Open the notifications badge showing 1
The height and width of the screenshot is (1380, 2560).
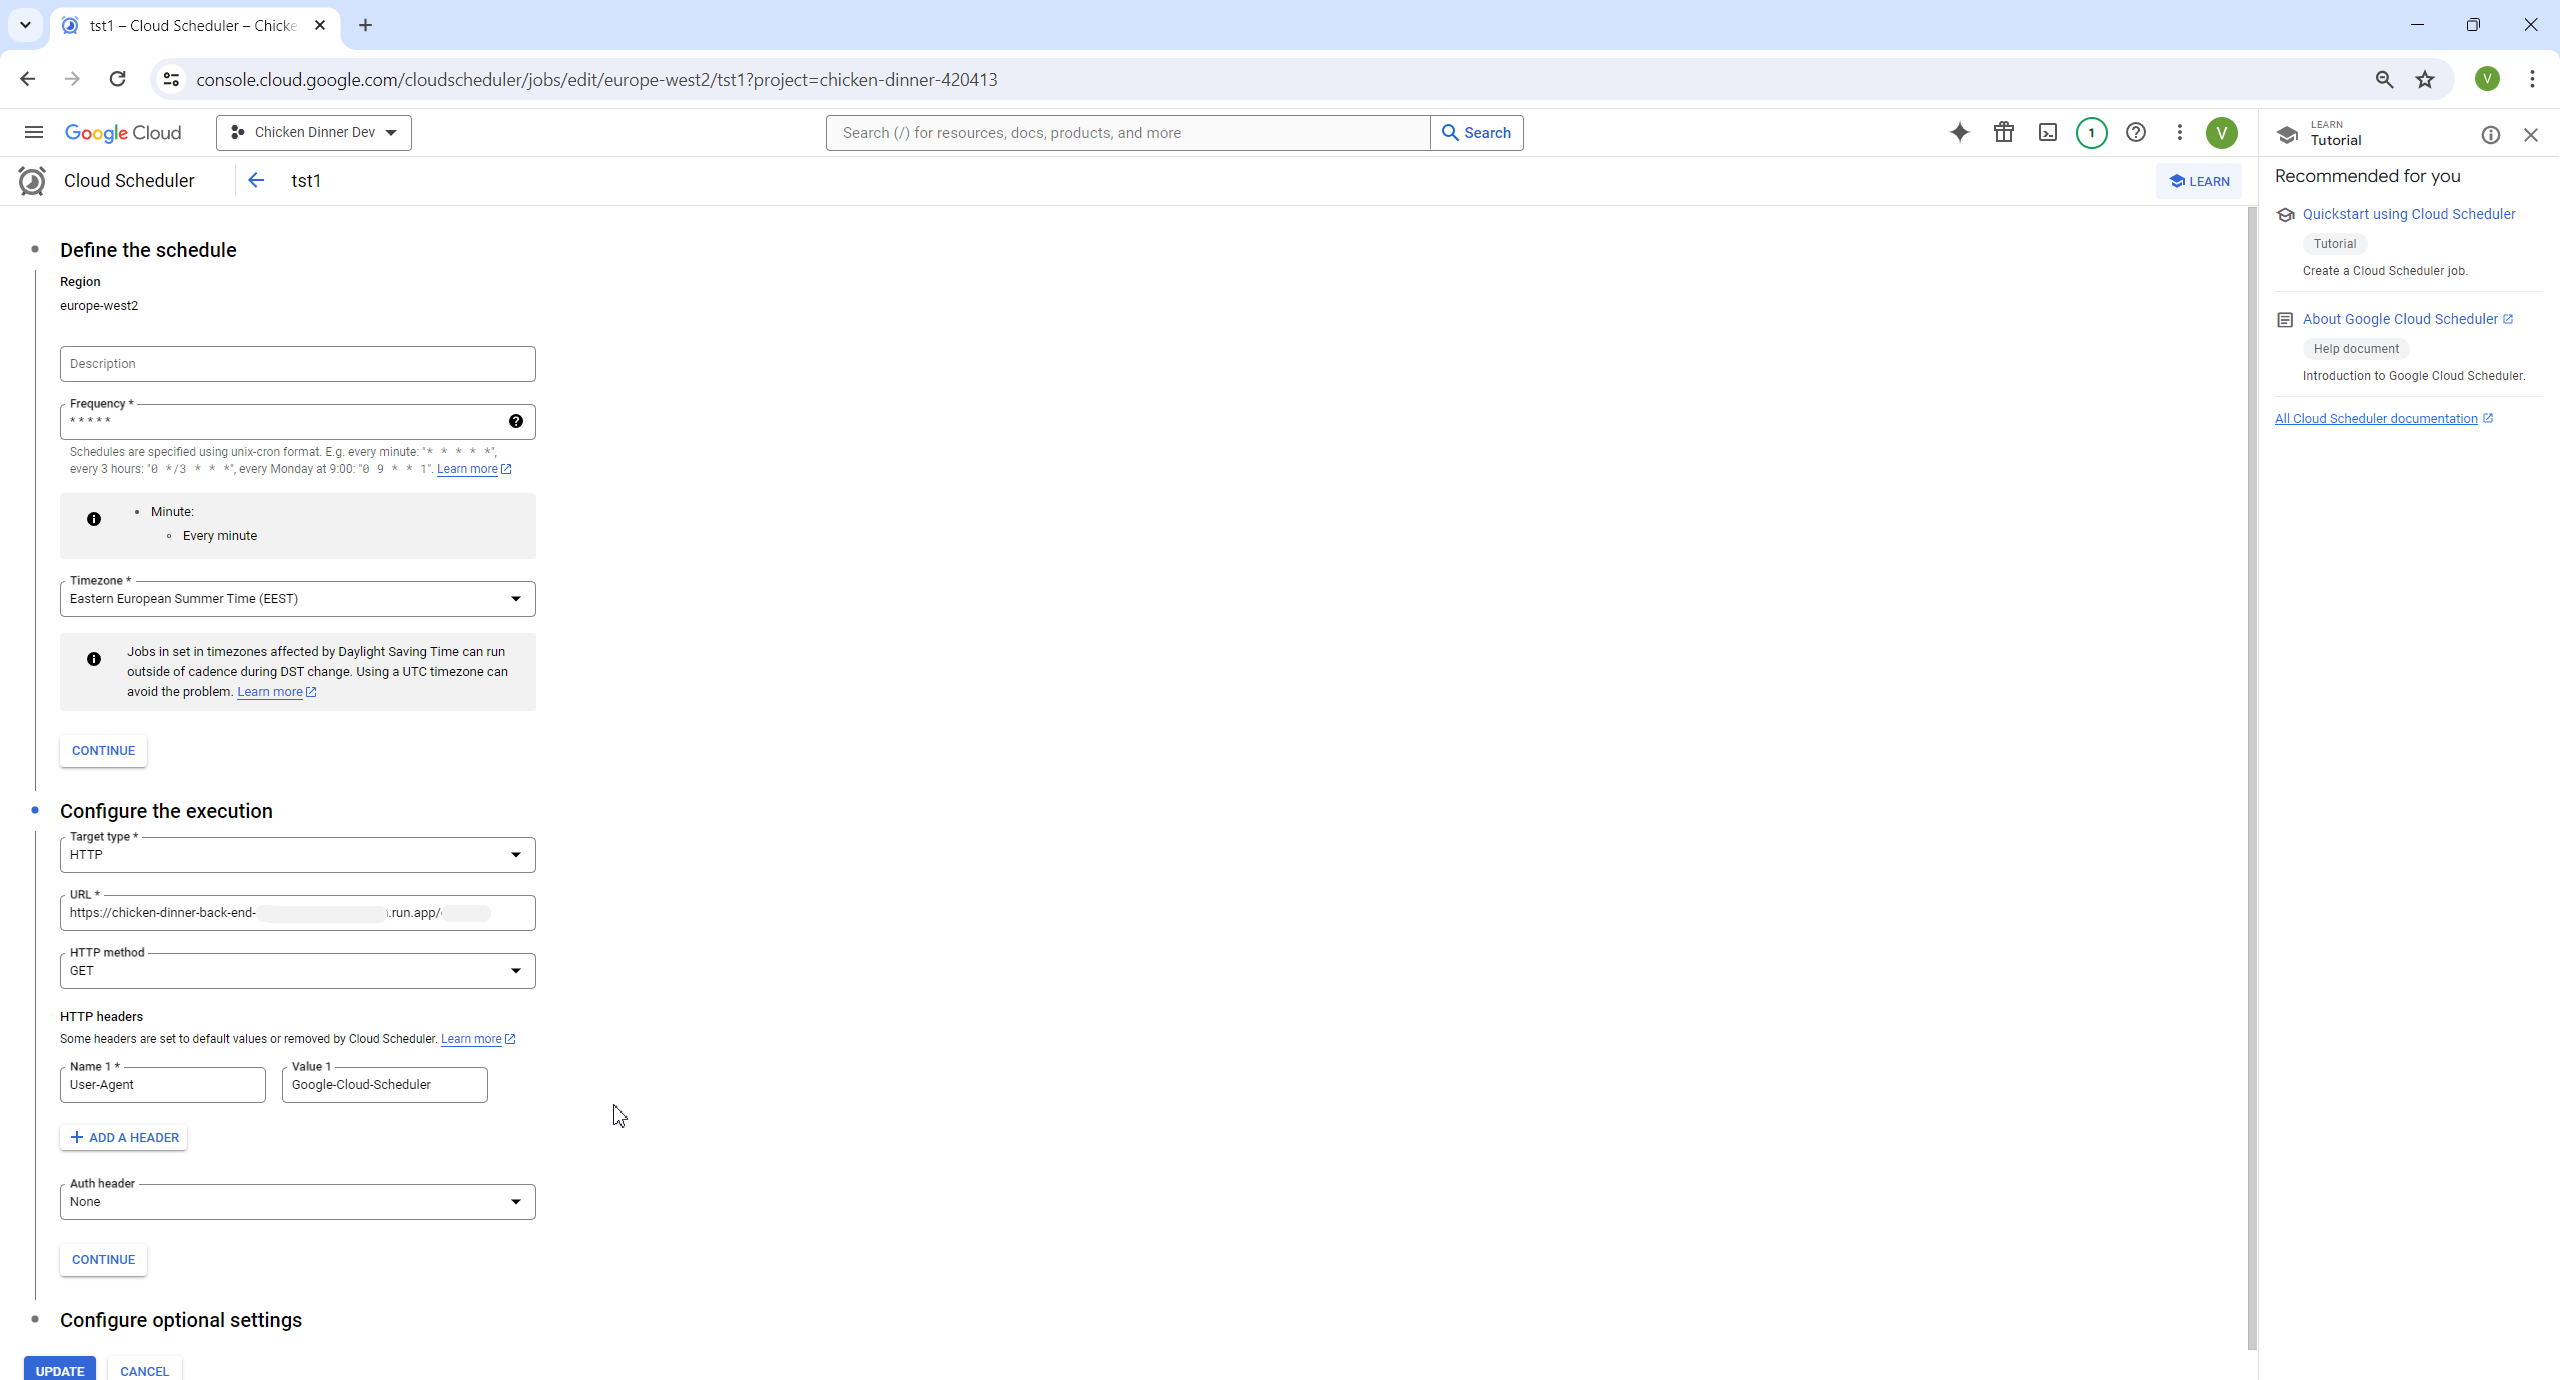(x=2091, y=132)
